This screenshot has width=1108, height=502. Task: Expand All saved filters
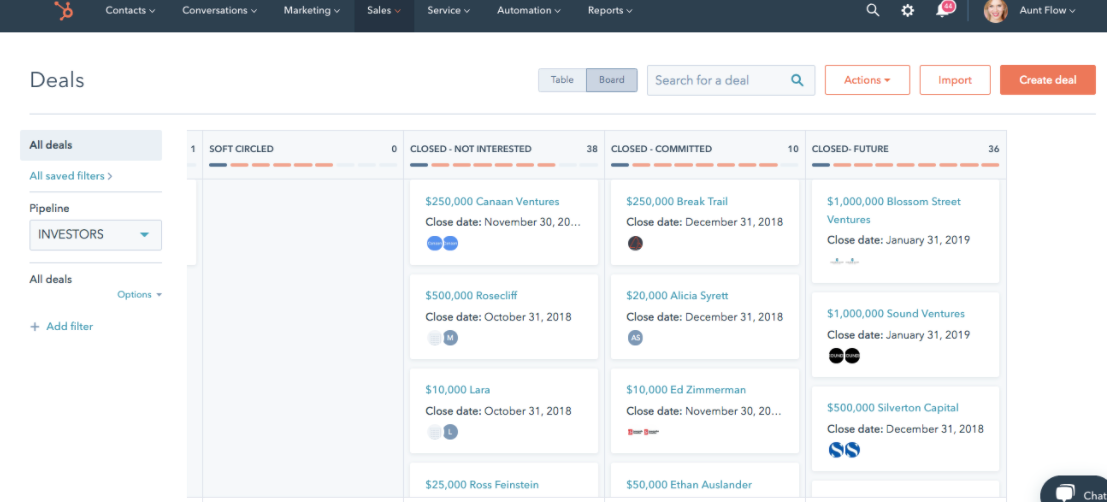[71, 176]
